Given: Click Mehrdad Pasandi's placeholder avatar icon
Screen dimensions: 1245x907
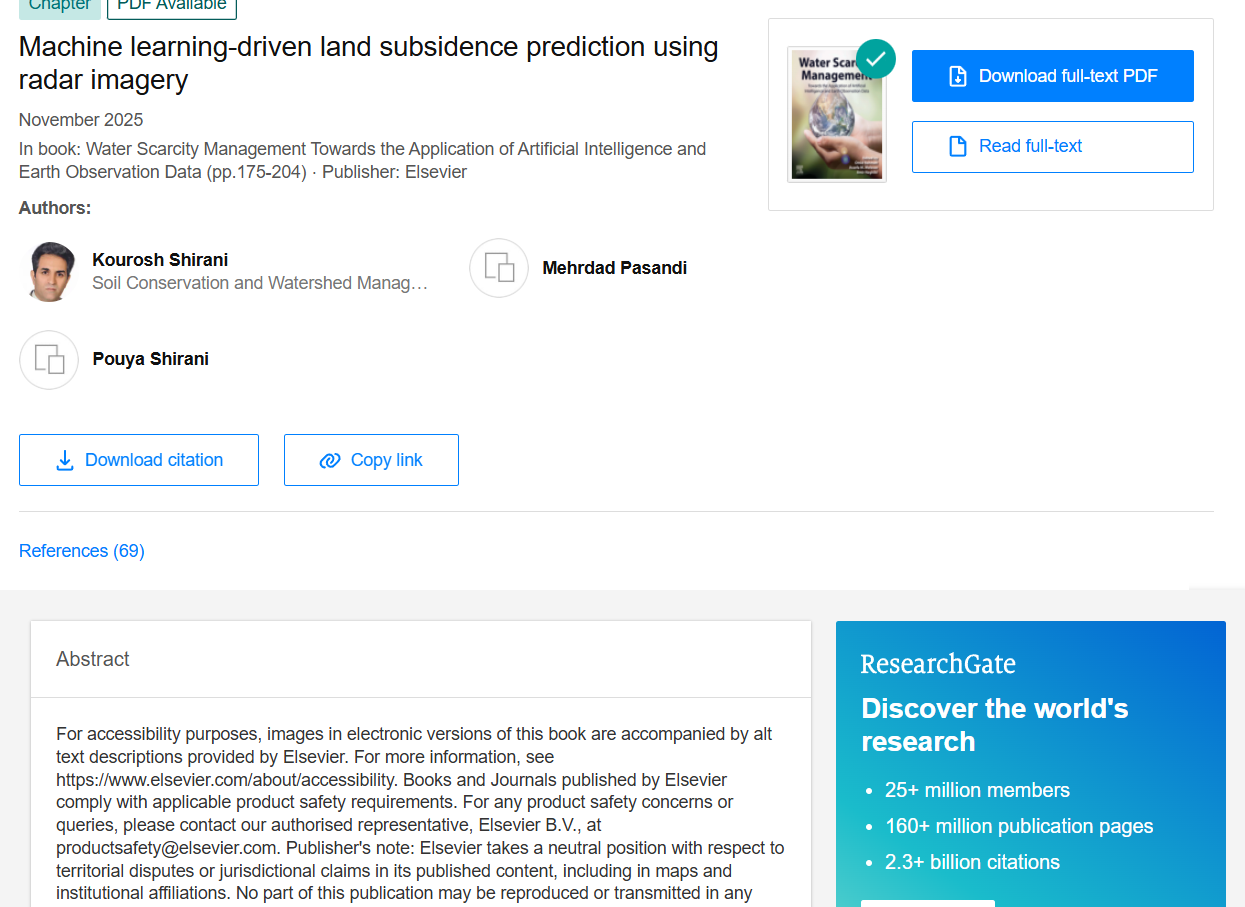Looking at the screenshot, I should [x=499, y=268].
